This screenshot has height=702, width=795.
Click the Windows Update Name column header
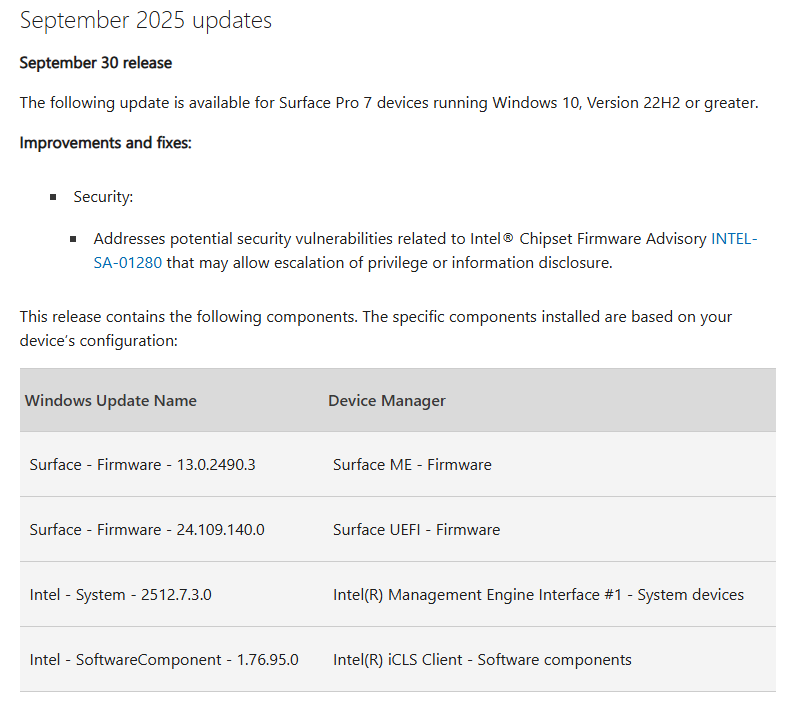111,401
